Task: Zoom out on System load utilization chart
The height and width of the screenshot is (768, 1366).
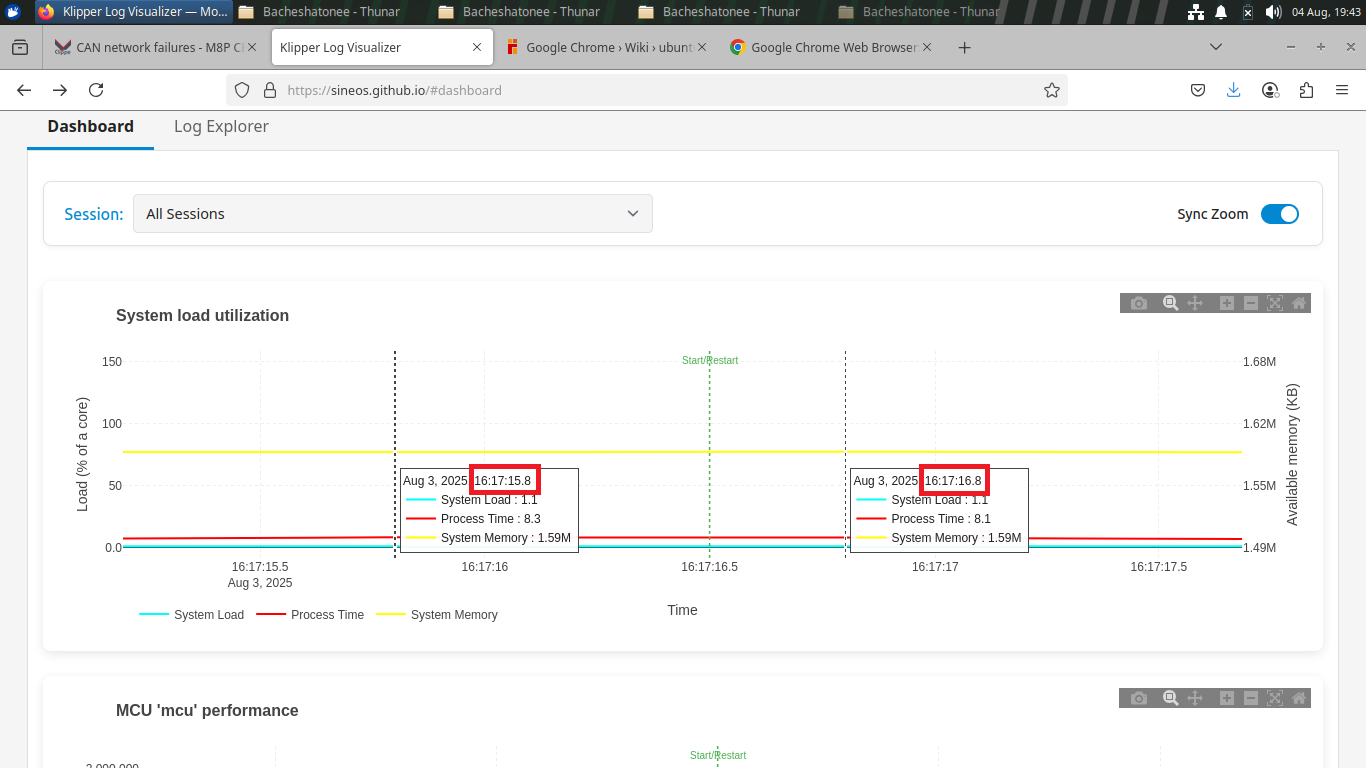Action: tap(1251, 303)
